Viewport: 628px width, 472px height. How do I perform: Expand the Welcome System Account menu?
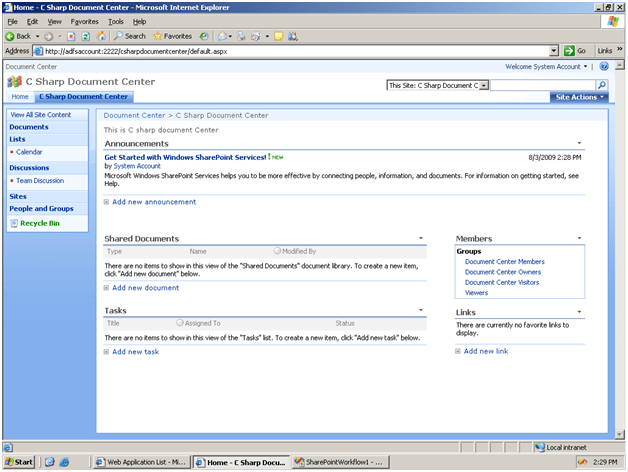547,67
